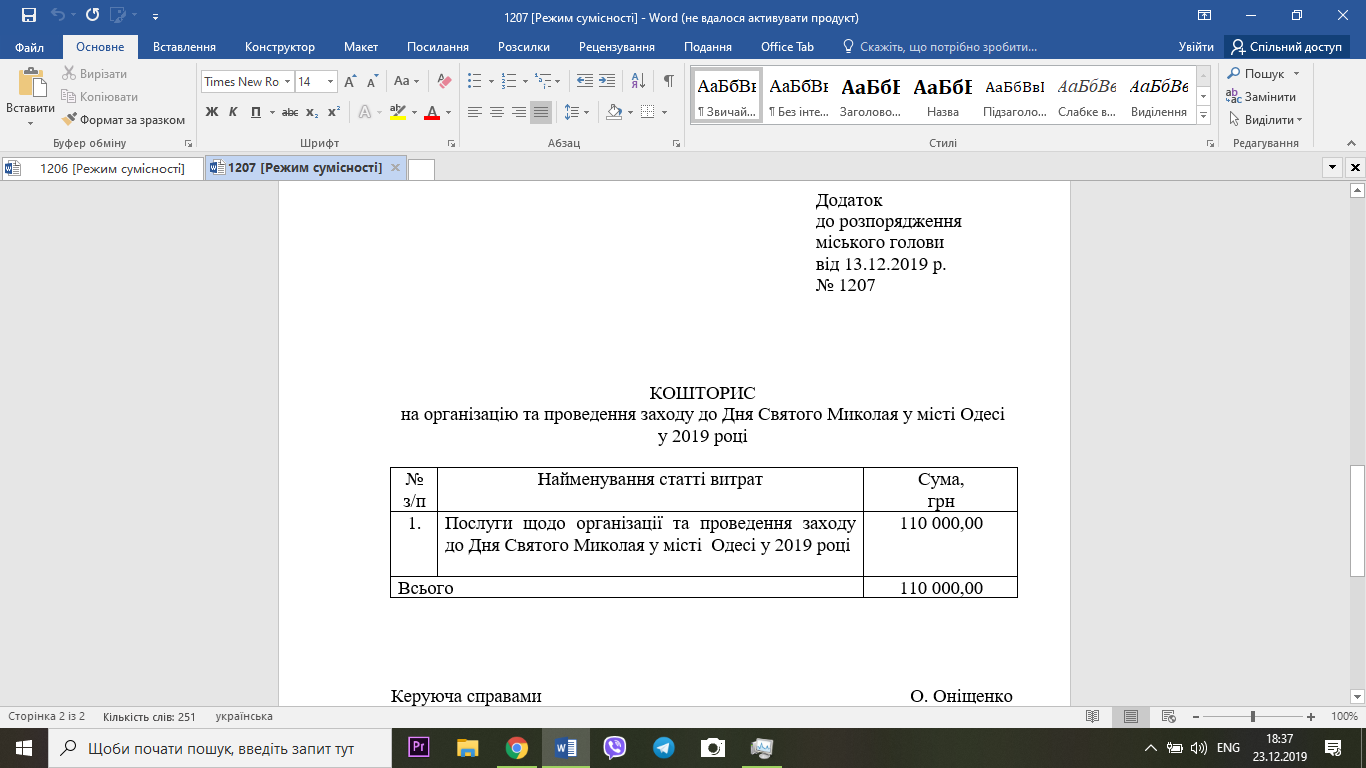Expand the Styles gallery with the More arrow
Viewport: 1366px width, 768px height.
point(1203,116)
